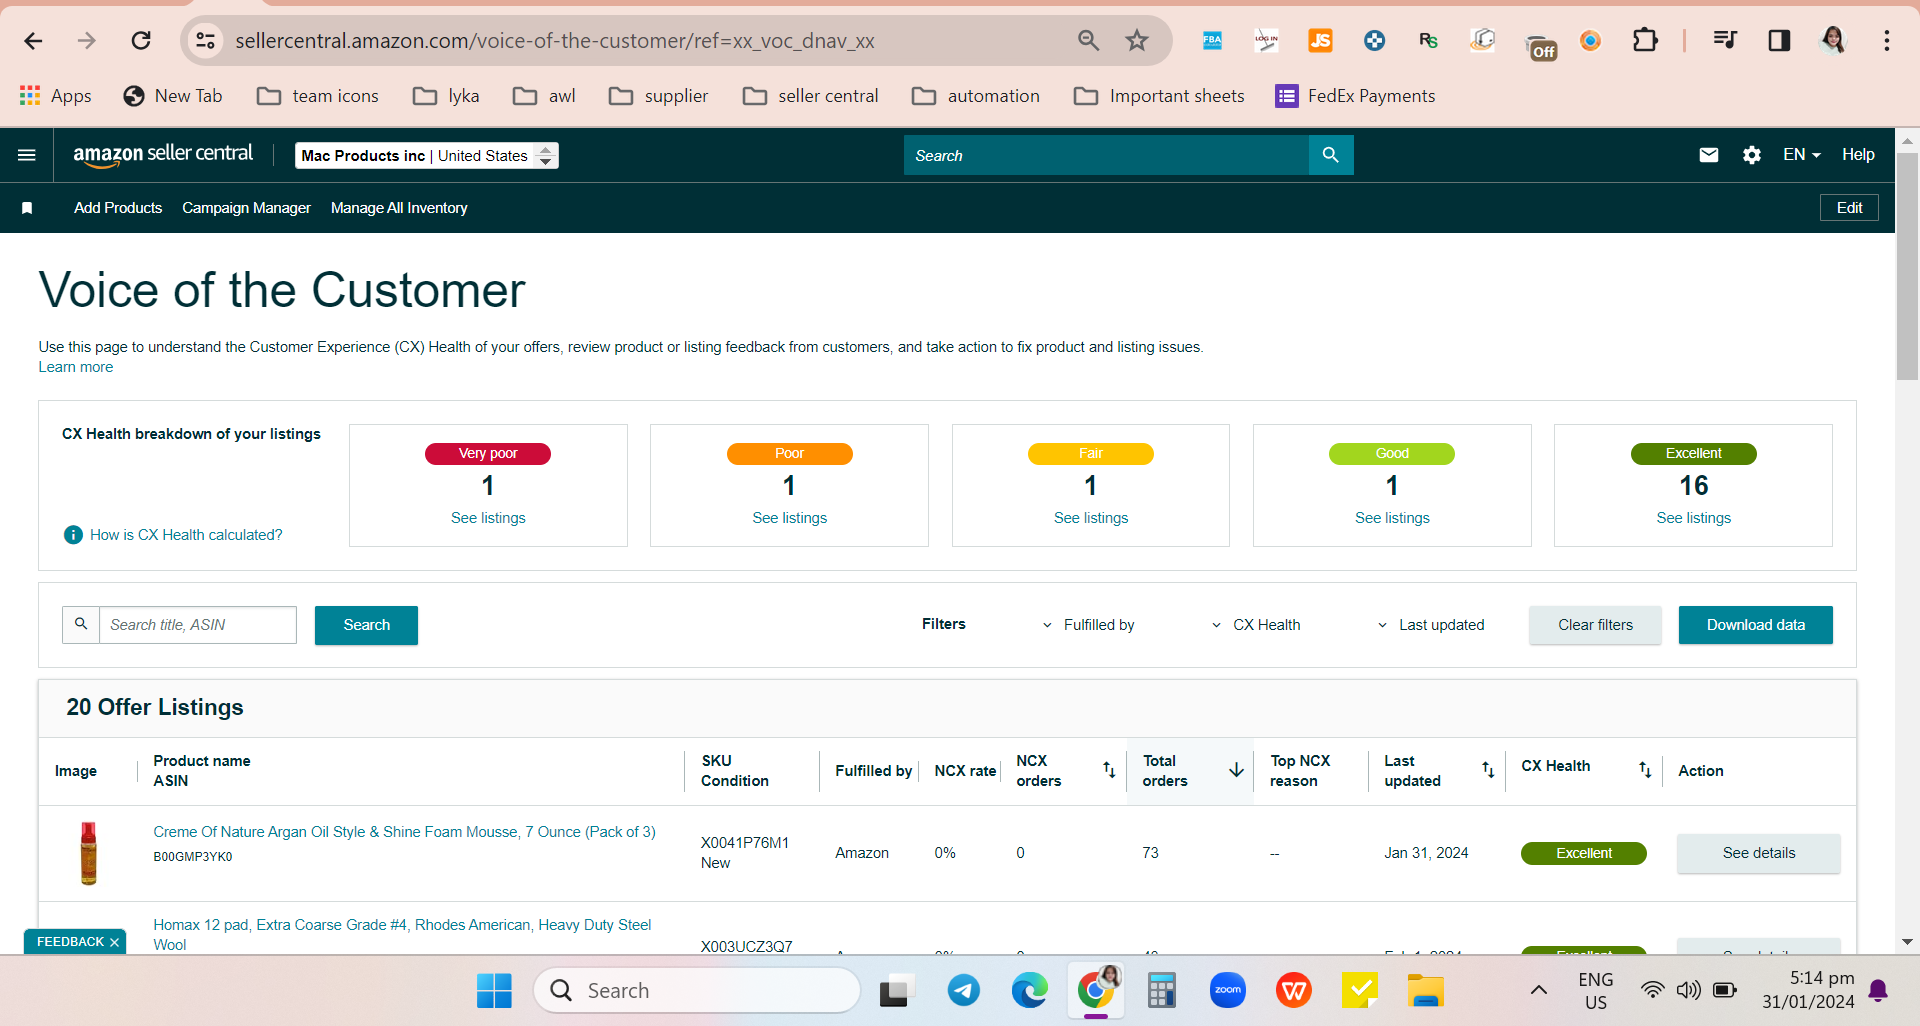
Task: Close the FEEDBACK tab with its X
Action: point(115,942)
